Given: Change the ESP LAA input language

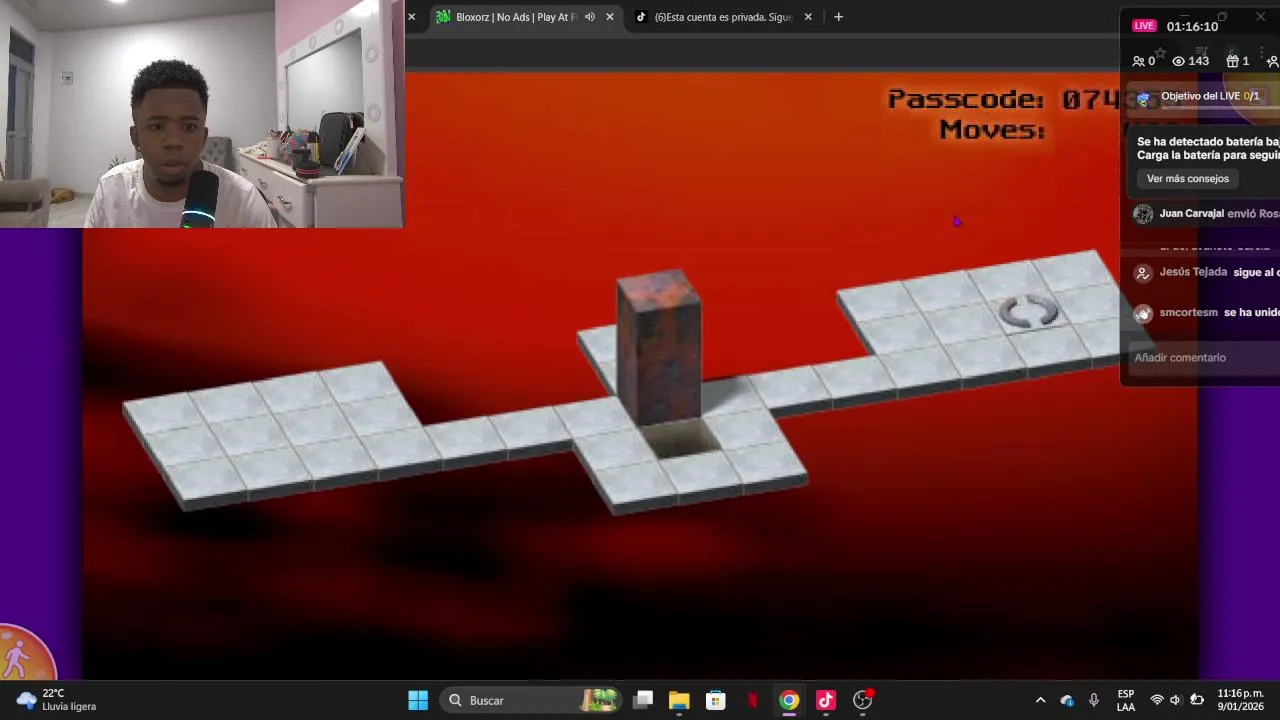Looking at the screenshot, I should pyautogui.click(x=1126, y=700).
